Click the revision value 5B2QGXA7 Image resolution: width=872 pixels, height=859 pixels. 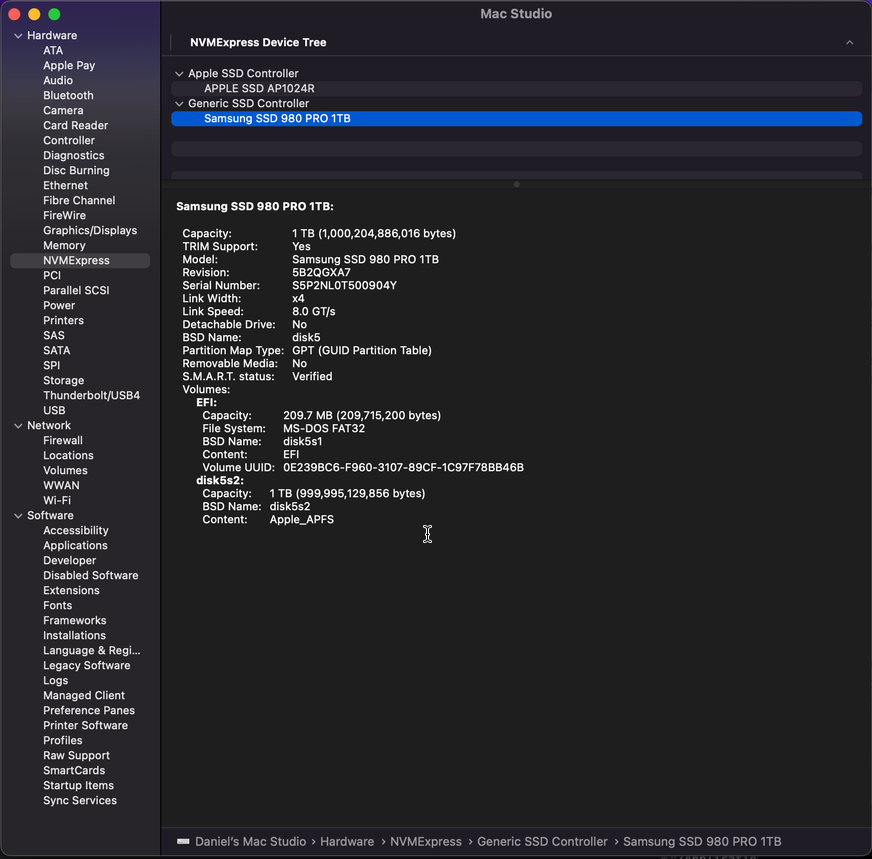321,273
